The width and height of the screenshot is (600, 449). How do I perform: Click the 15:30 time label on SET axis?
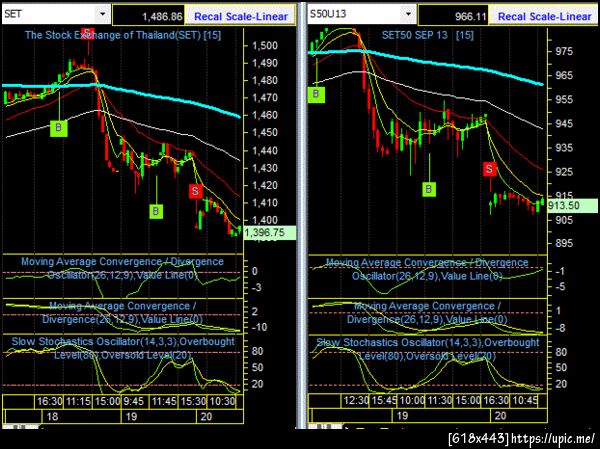(x=193, y=402)
